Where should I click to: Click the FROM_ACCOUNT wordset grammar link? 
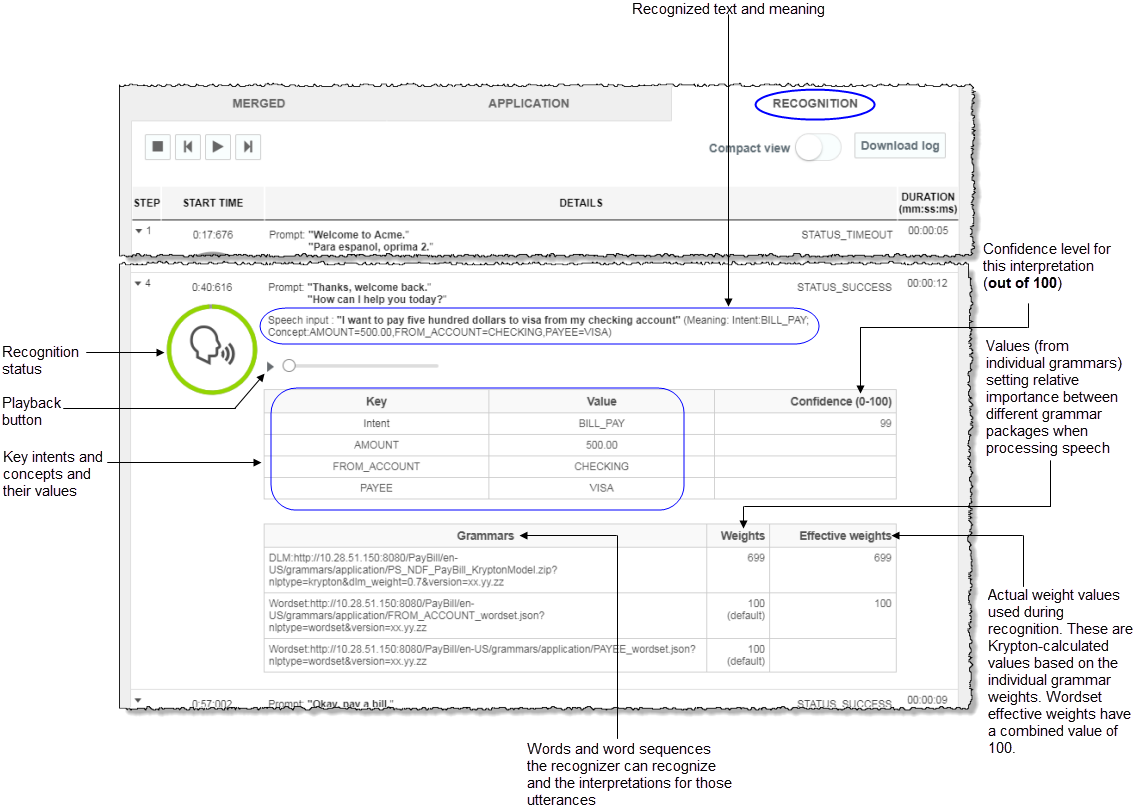[420, 615]
